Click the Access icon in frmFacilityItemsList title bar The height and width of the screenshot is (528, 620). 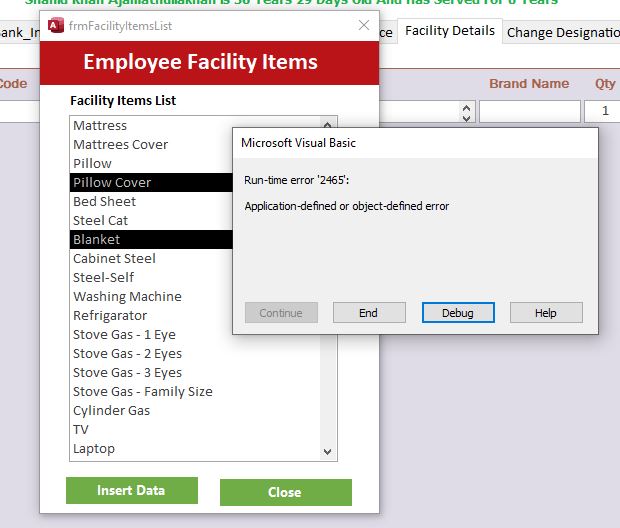click(x=56, y=26)
